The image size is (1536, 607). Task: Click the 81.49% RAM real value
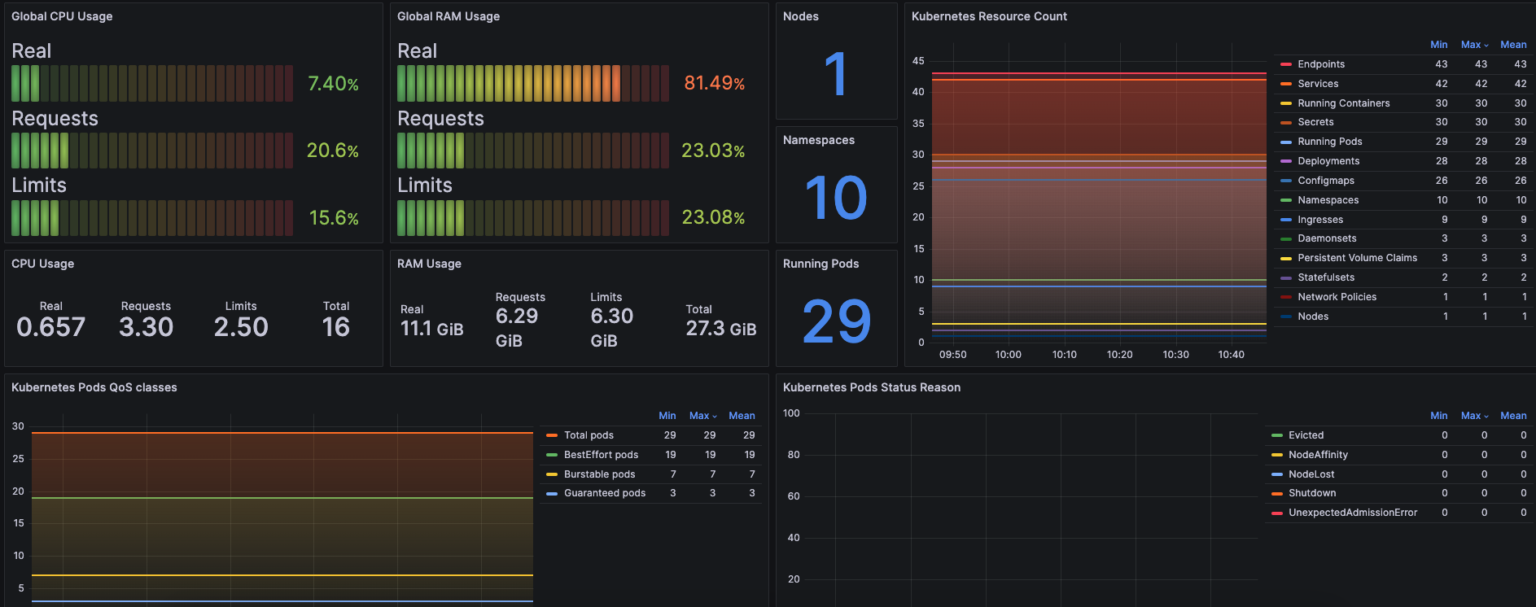714,84
